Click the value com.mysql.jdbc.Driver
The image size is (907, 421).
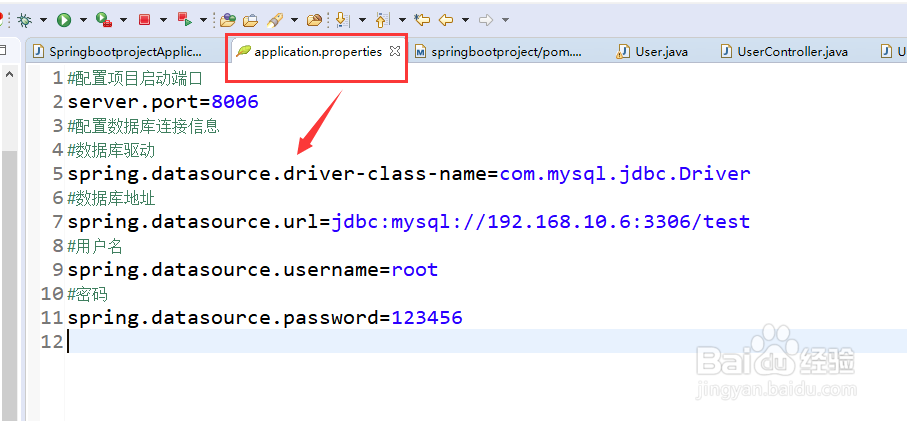625,173
